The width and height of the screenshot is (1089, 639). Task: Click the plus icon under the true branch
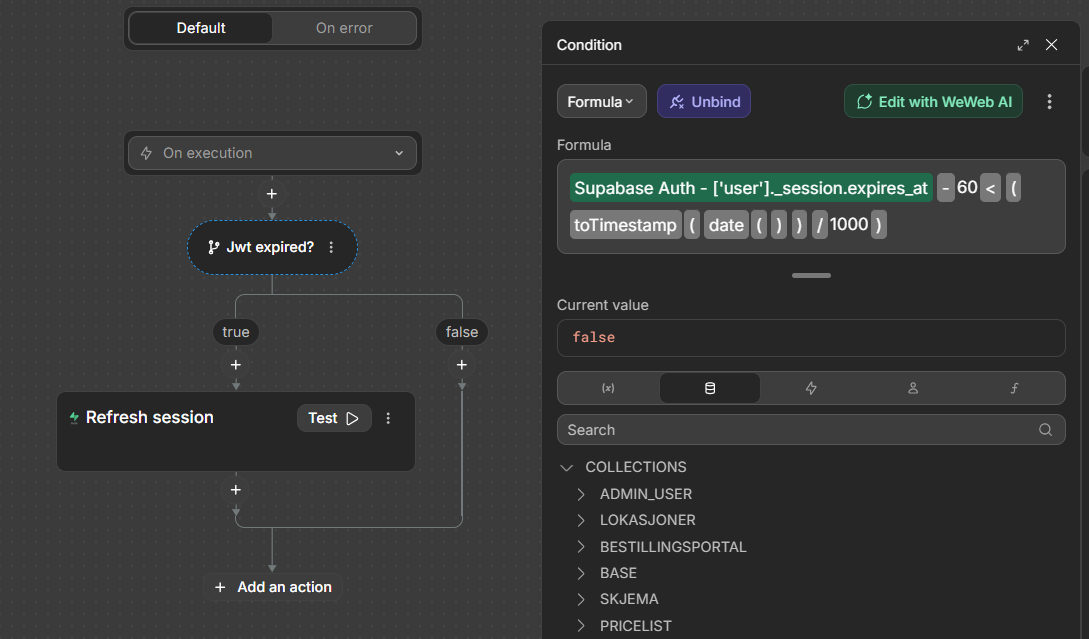[x=236, y=365]
